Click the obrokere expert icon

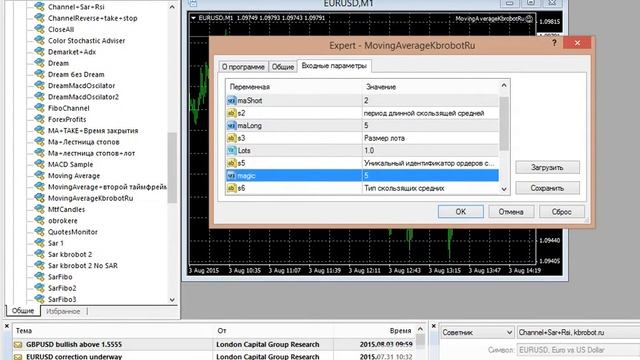click(39, 220)
